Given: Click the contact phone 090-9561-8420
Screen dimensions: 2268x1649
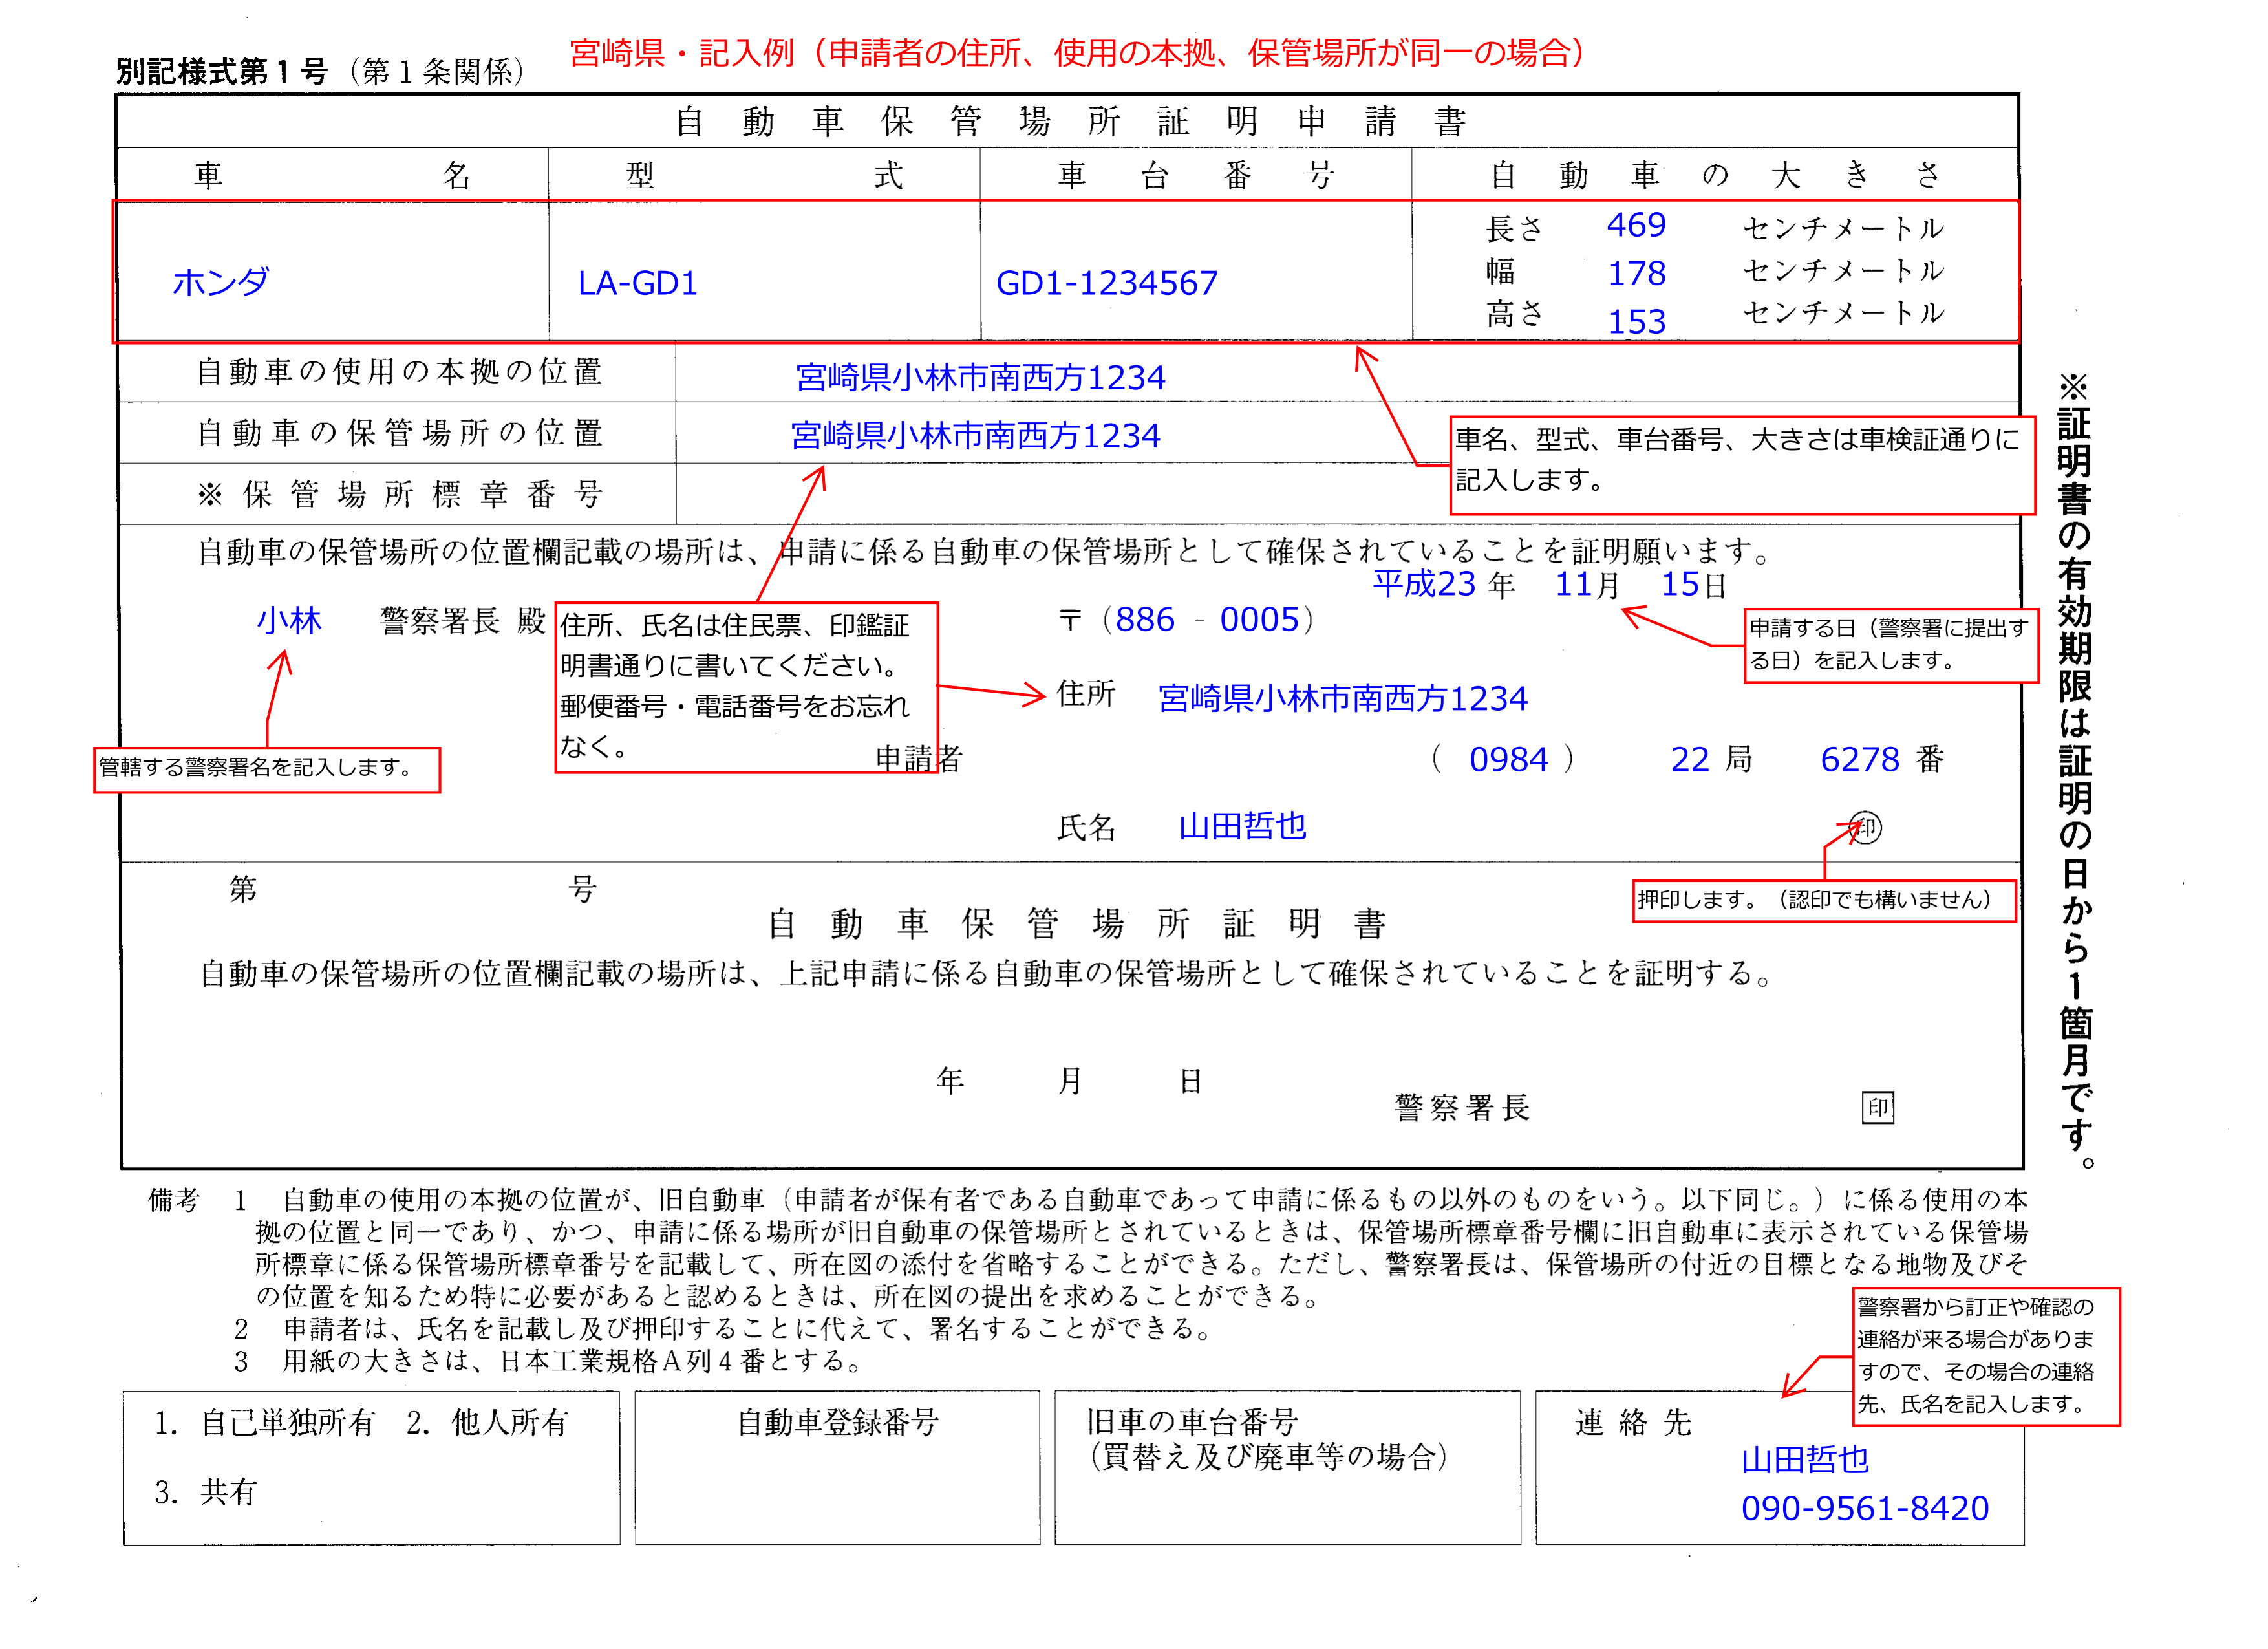Looking at the screenshot, I should pyautogui.click(x=1865, y=1508).
